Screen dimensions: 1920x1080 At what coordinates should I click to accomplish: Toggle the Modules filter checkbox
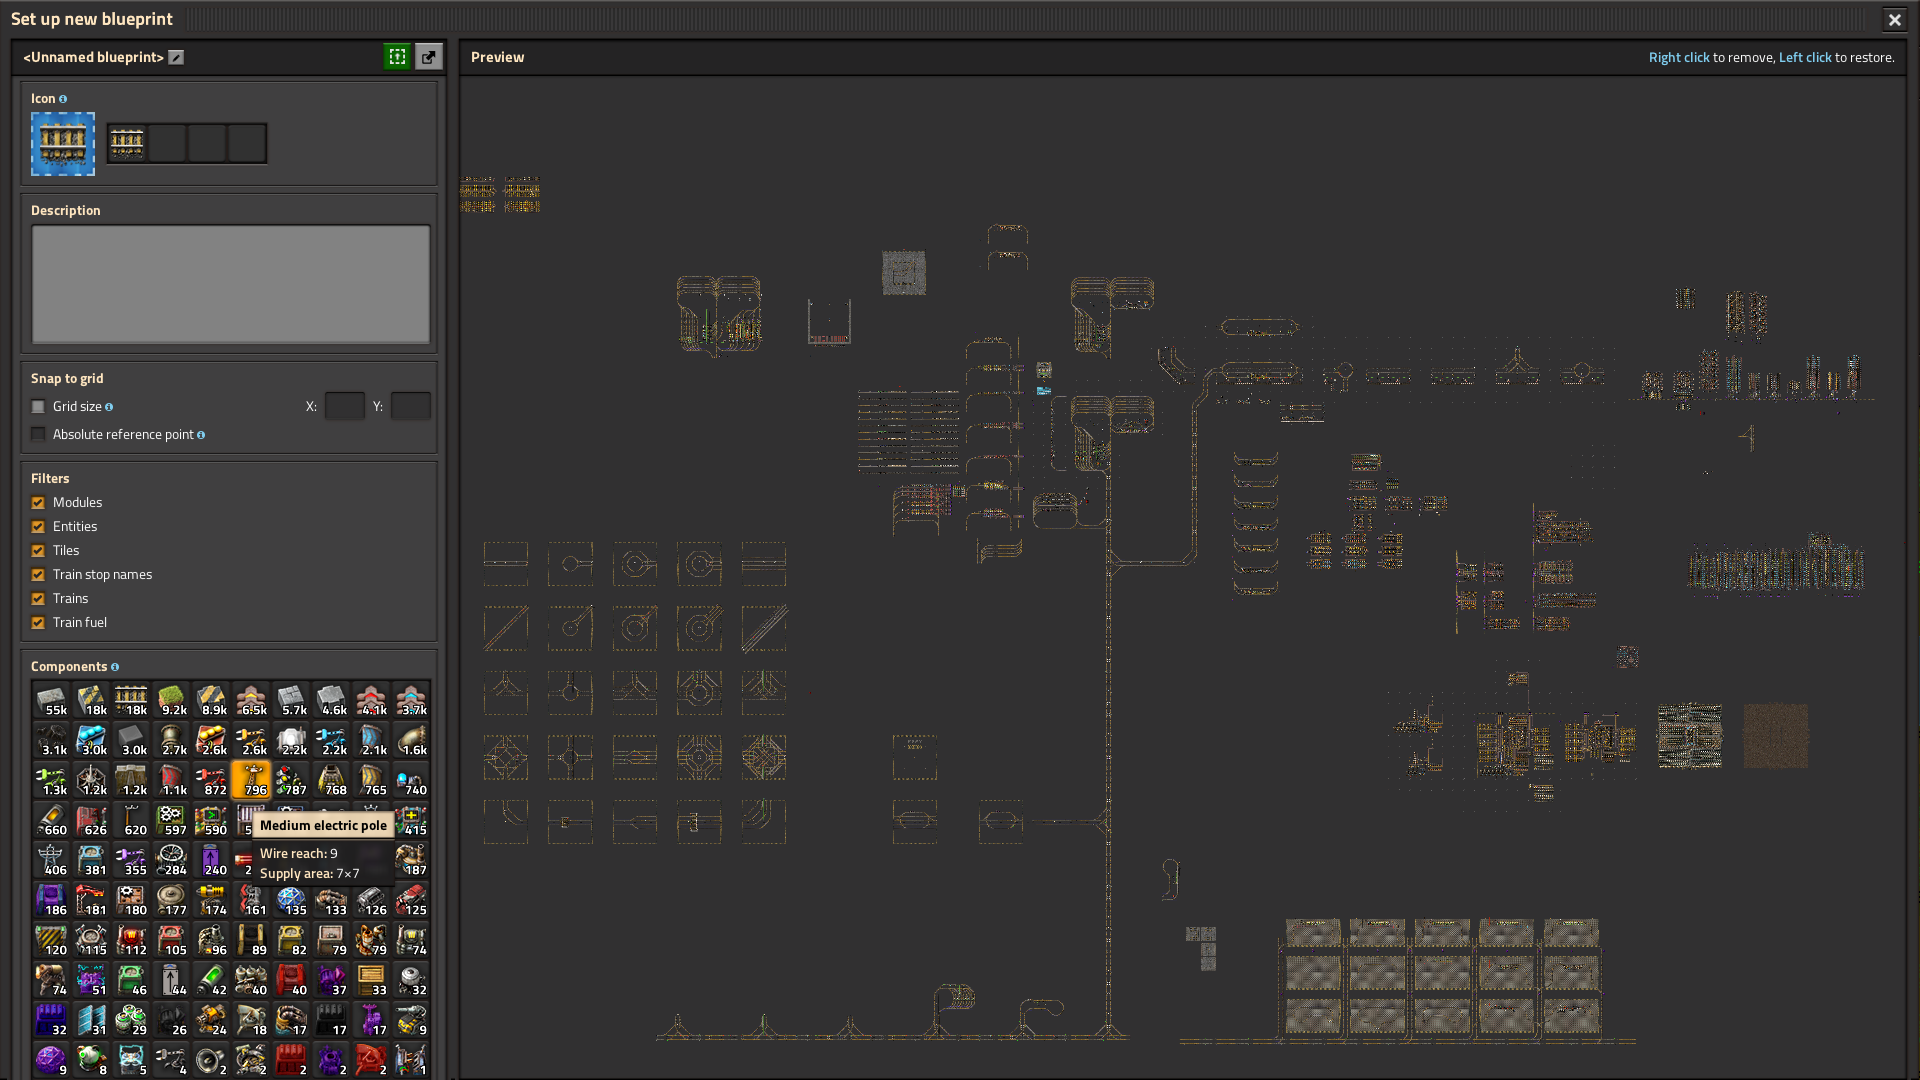tap(38, 502)
